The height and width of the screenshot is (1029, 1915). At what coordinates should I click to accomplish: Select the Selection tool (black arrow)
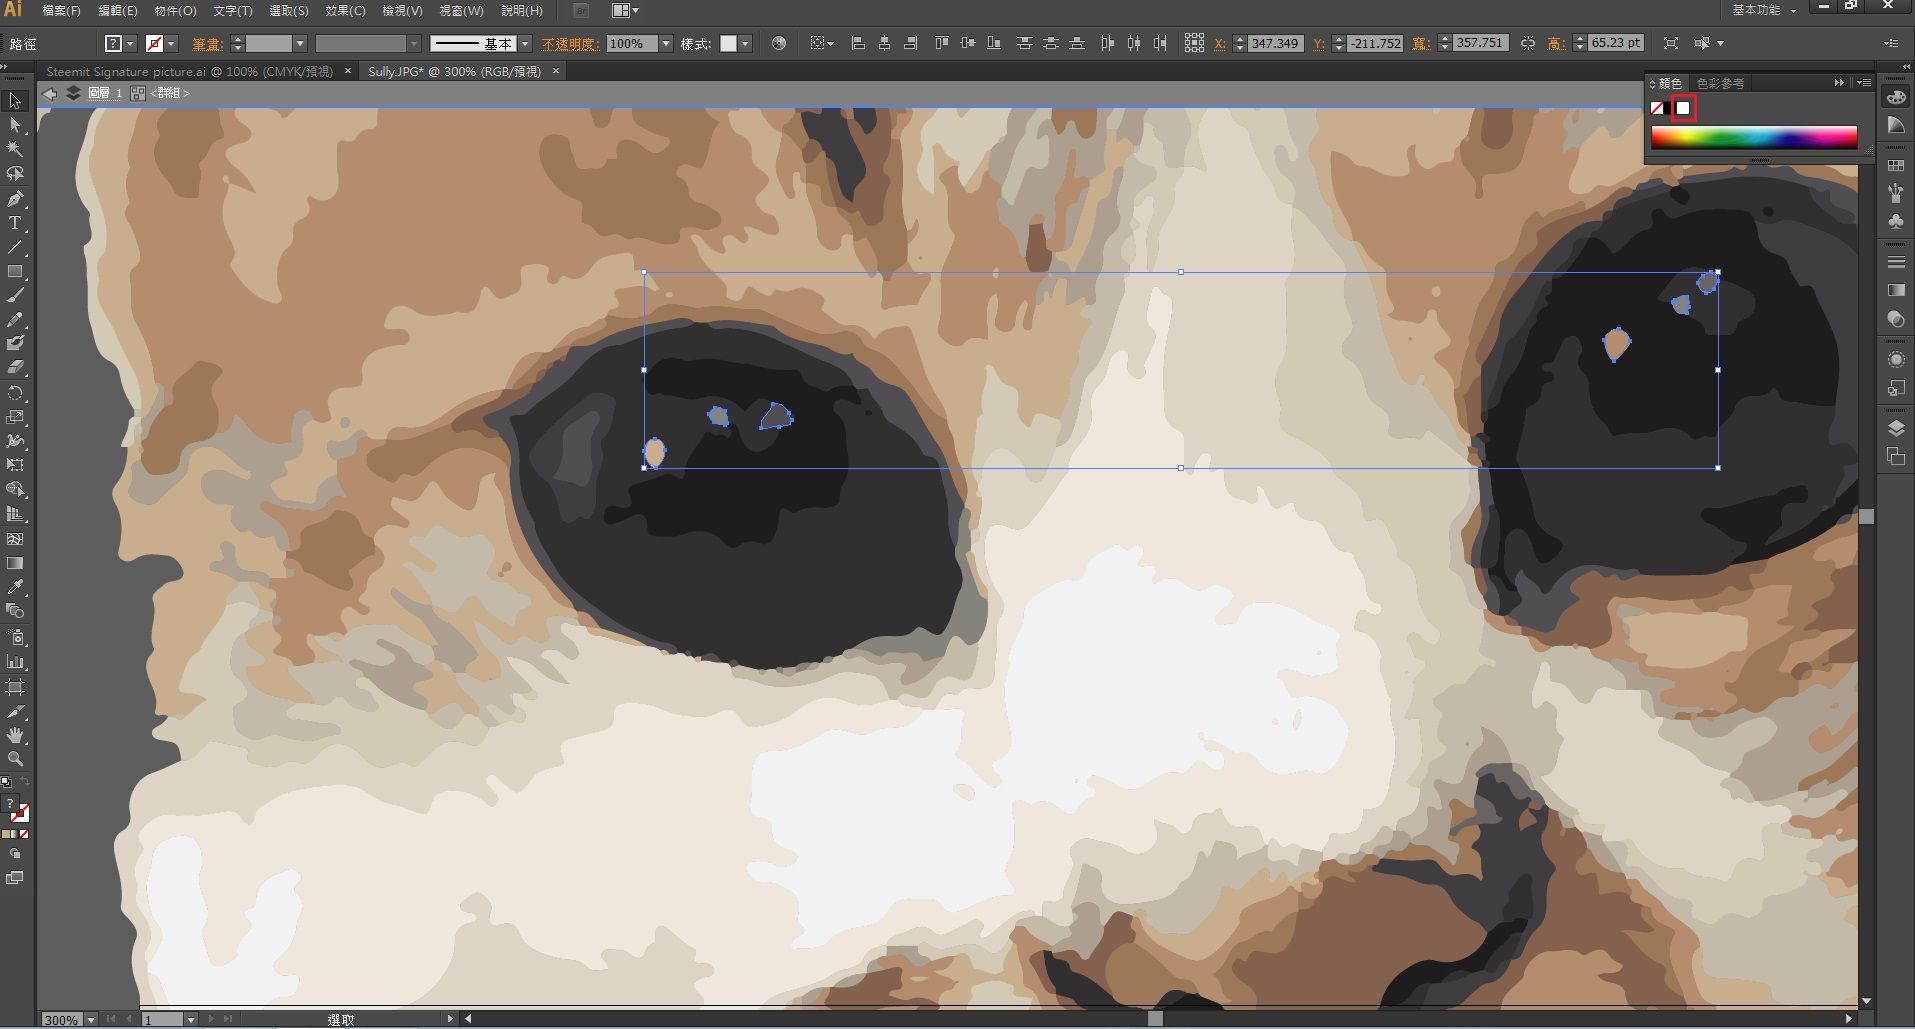point(15,101)
